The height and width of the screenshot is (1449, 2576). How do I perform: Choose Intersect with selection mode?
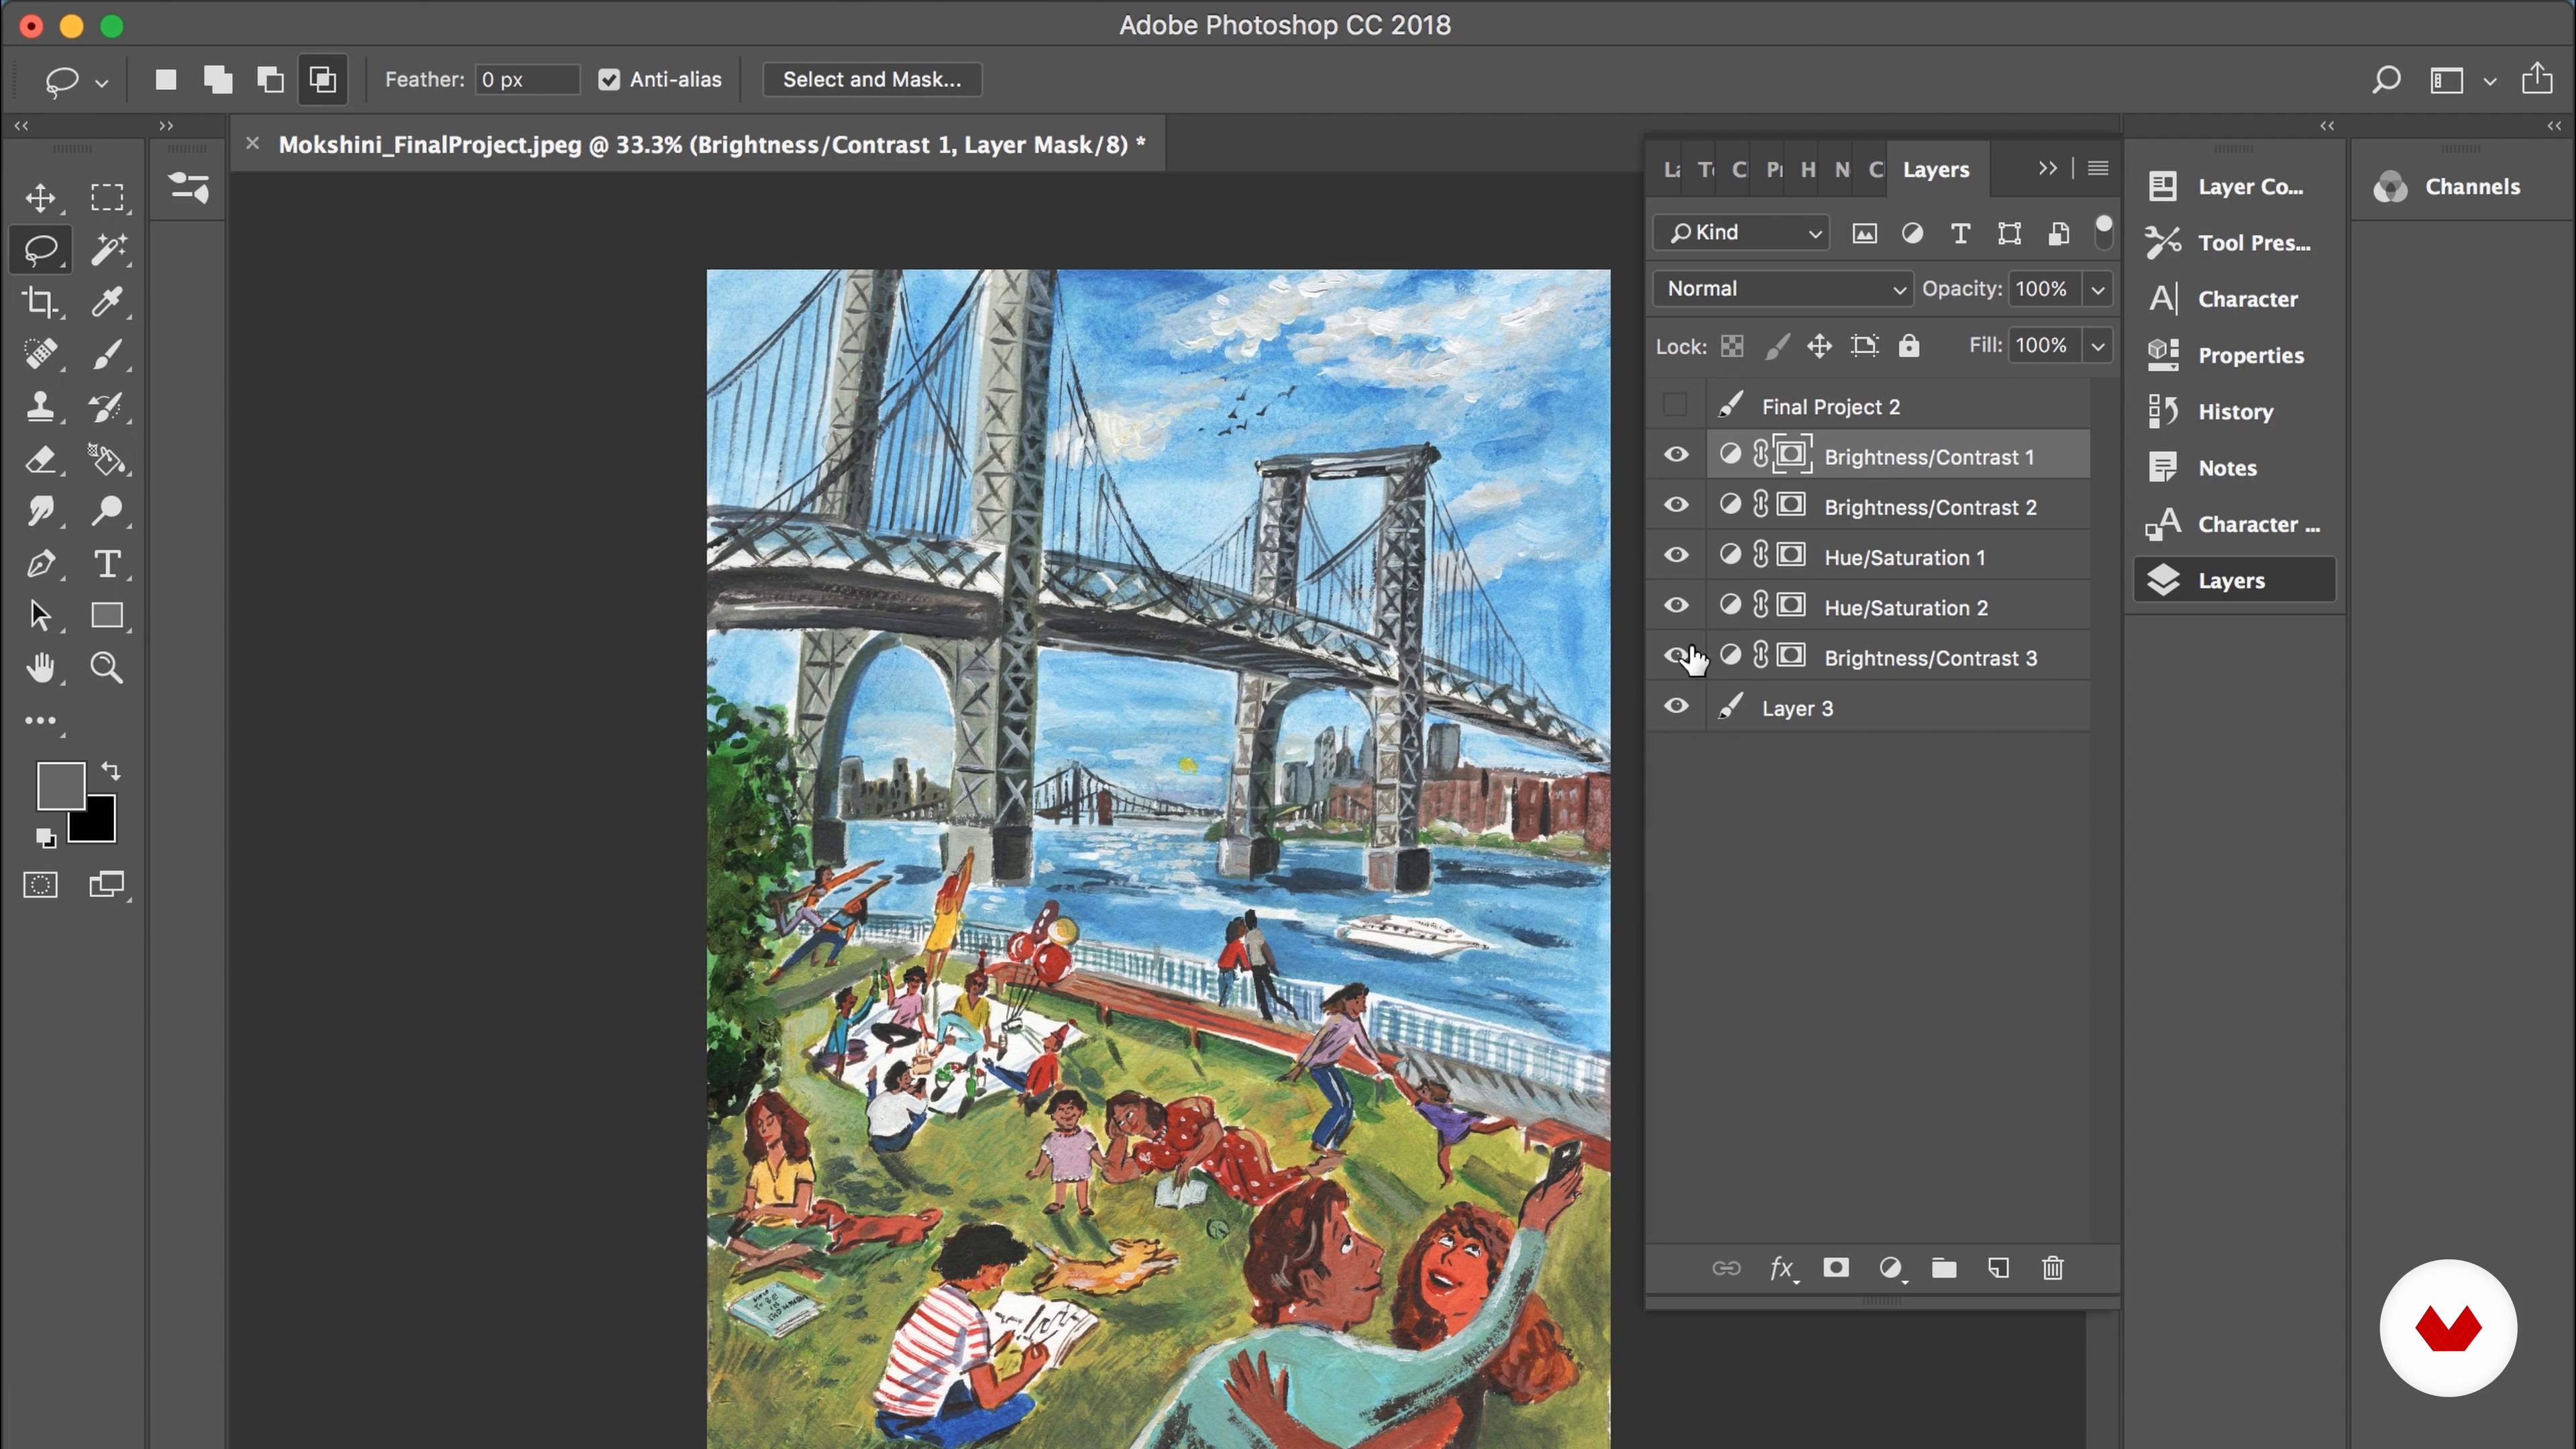[x=322, y=79]
